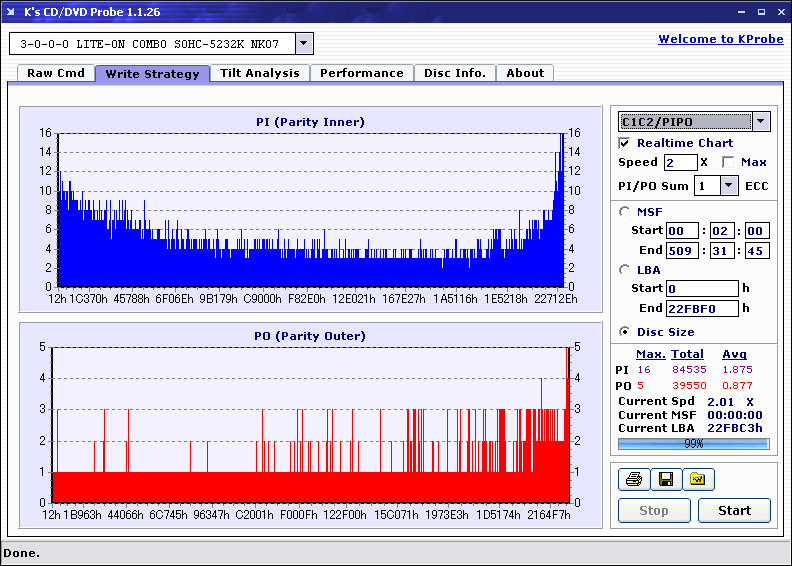This screenshot has height=566, width=792.
Task: Open the LITE-ON drive selector dropdown
Action: point(304,44)
